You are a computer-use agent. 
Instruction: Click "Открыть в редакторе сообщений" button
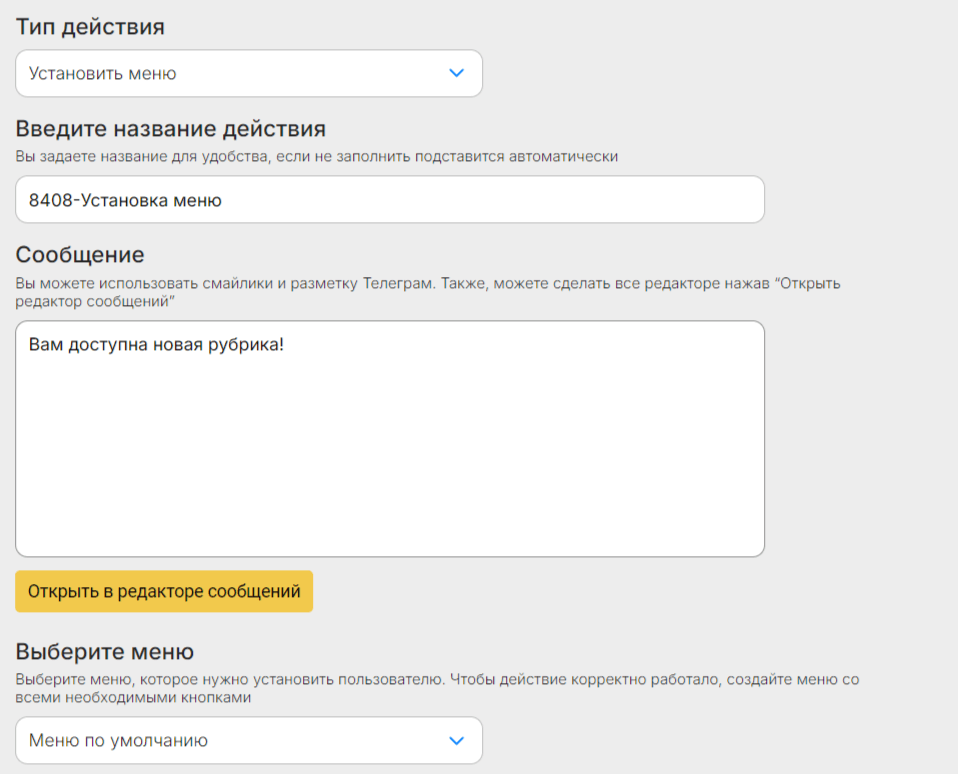[164, 591]
